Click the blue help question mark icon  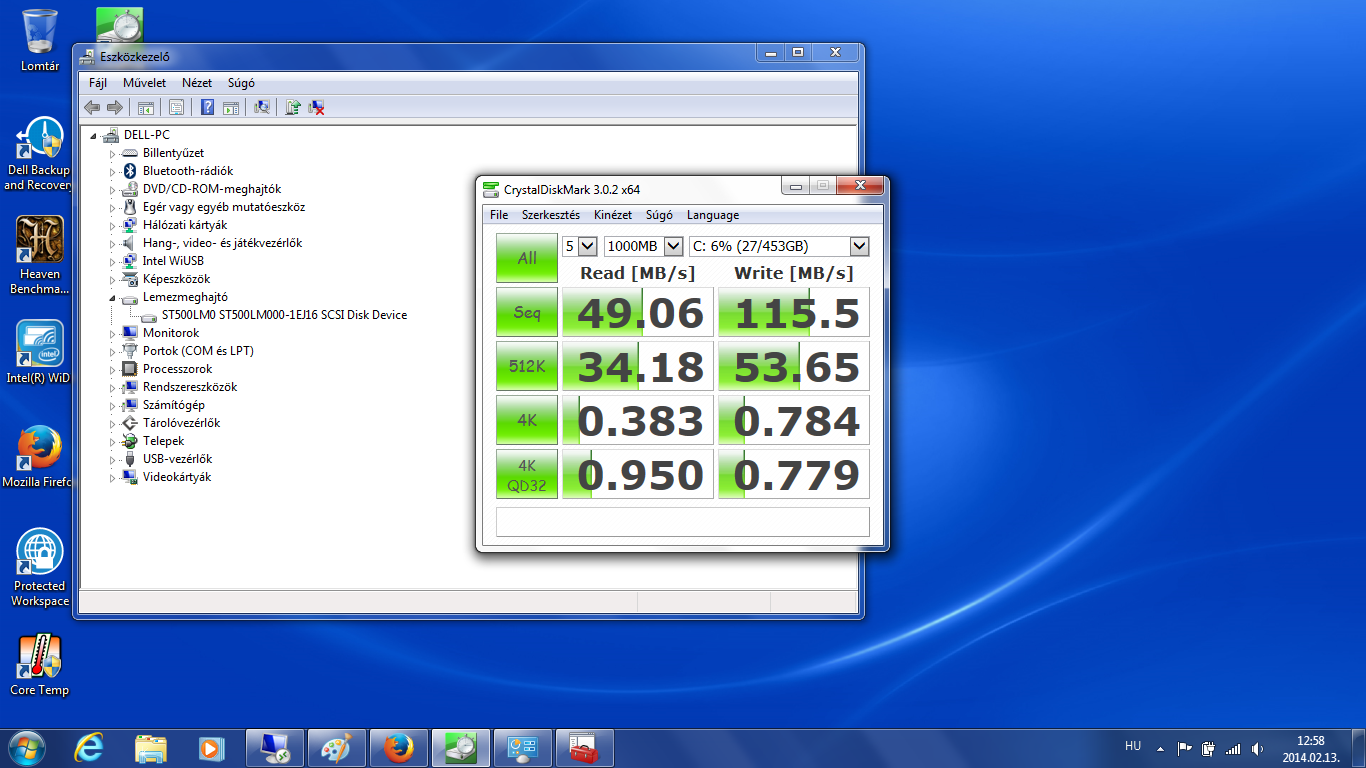[207, 107]
